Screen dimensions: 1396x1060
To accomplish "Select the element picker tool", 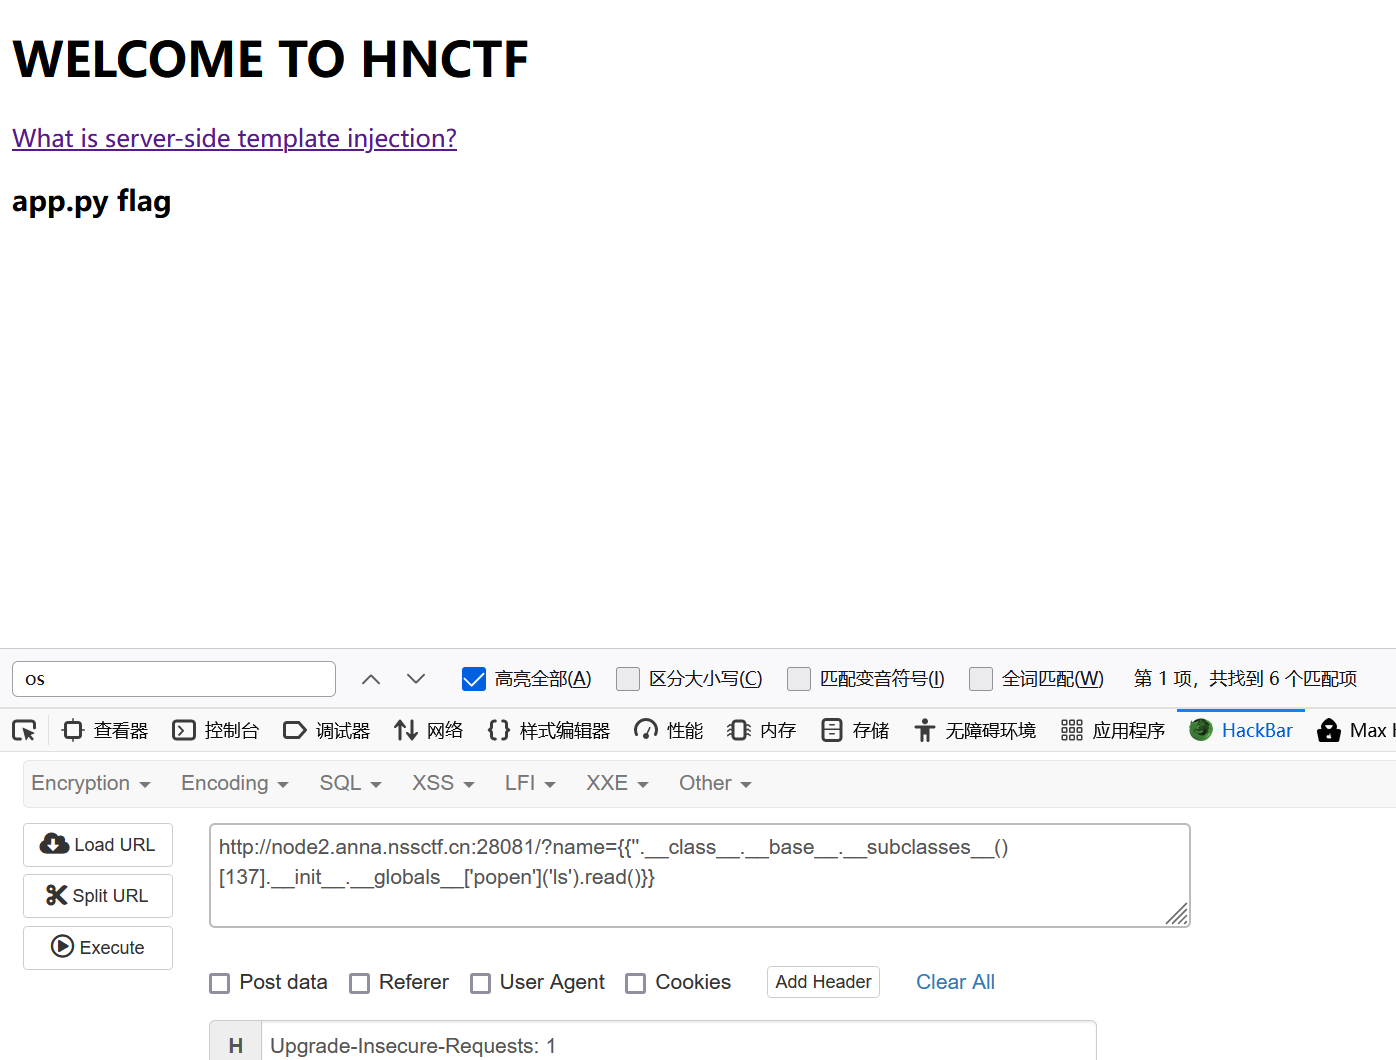I will (24, 730).
